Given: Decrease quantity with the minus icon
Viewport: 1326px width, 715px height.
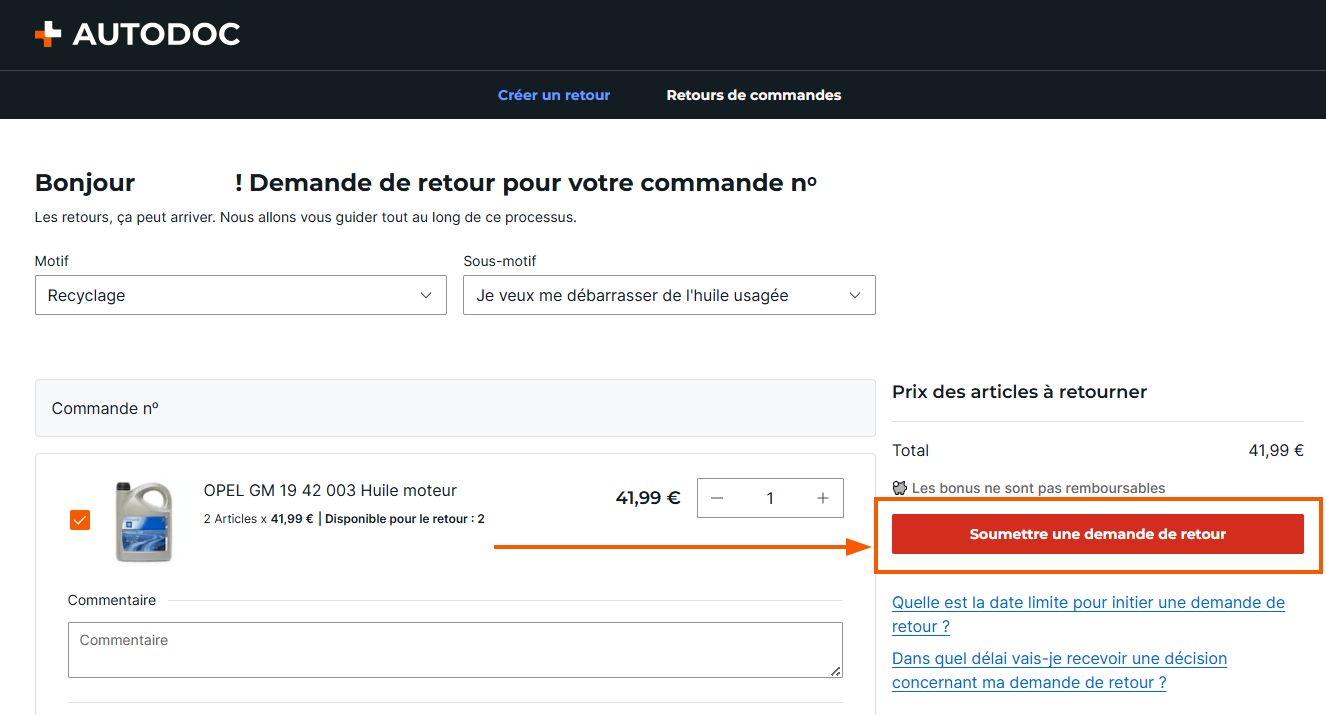Looking at the screenshot, I should click(x=717, y=498).
